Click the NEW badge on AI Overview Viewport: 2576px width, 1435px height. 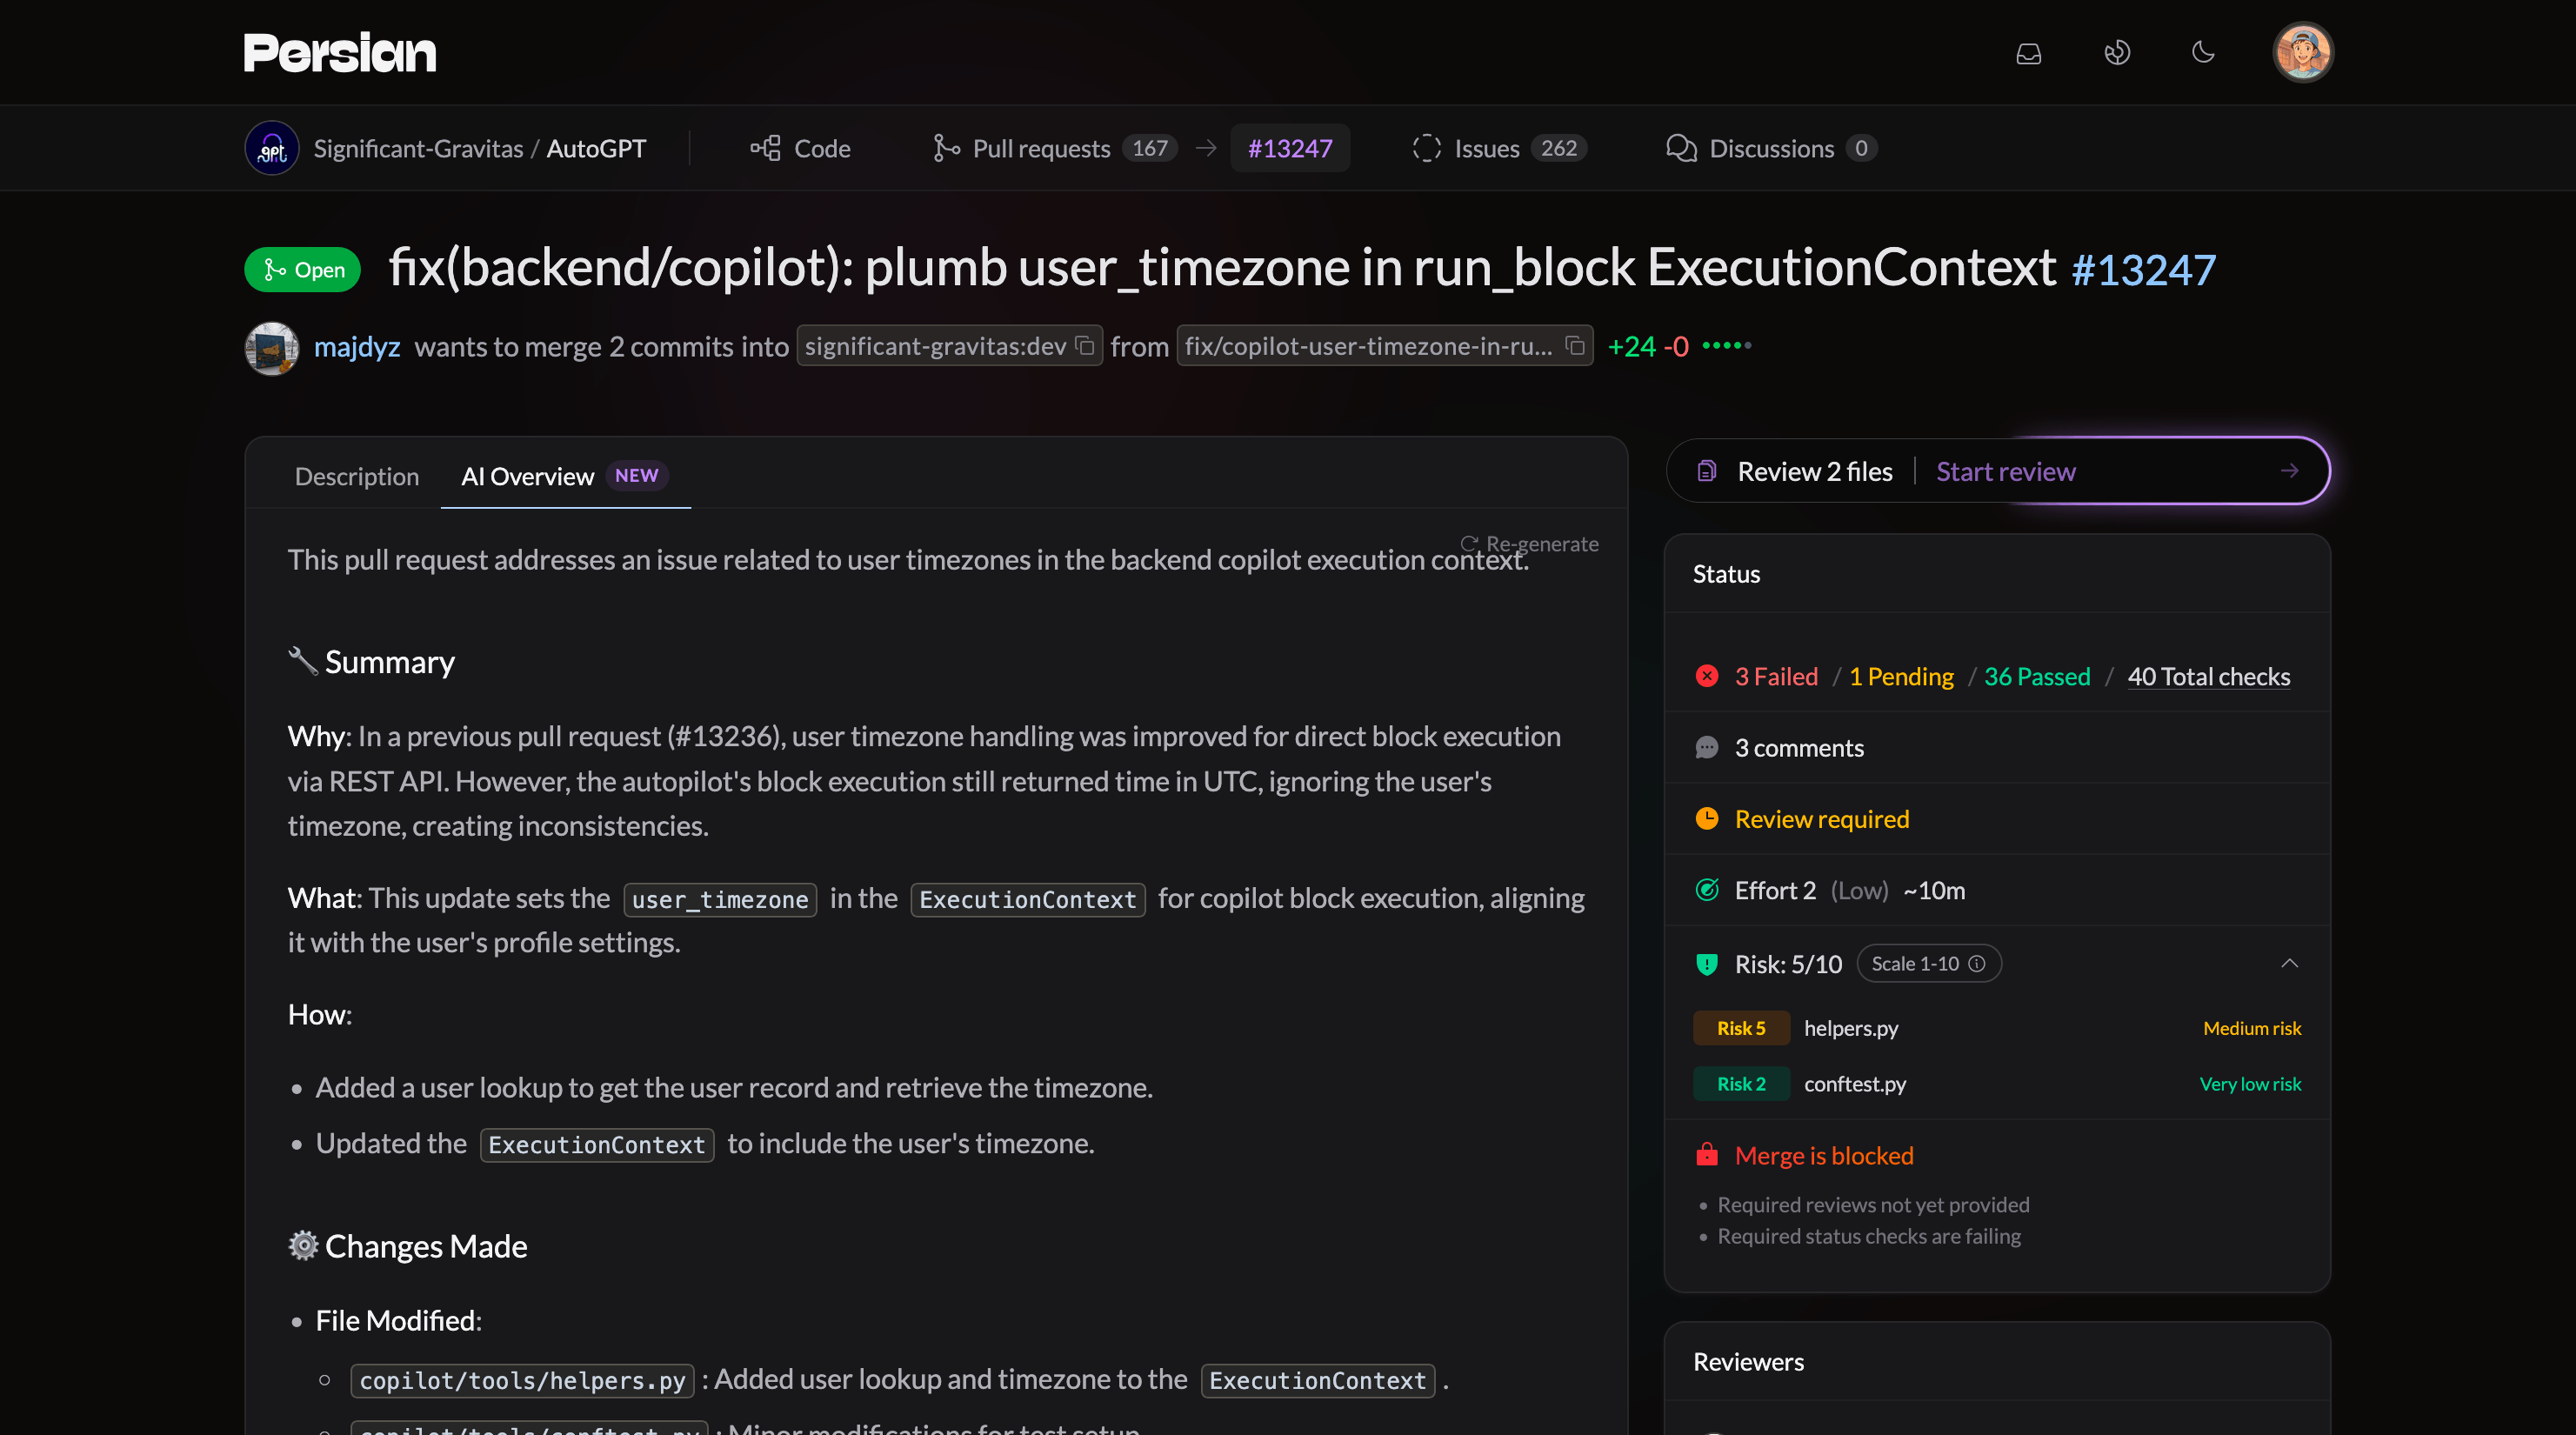tap(636, 476)
